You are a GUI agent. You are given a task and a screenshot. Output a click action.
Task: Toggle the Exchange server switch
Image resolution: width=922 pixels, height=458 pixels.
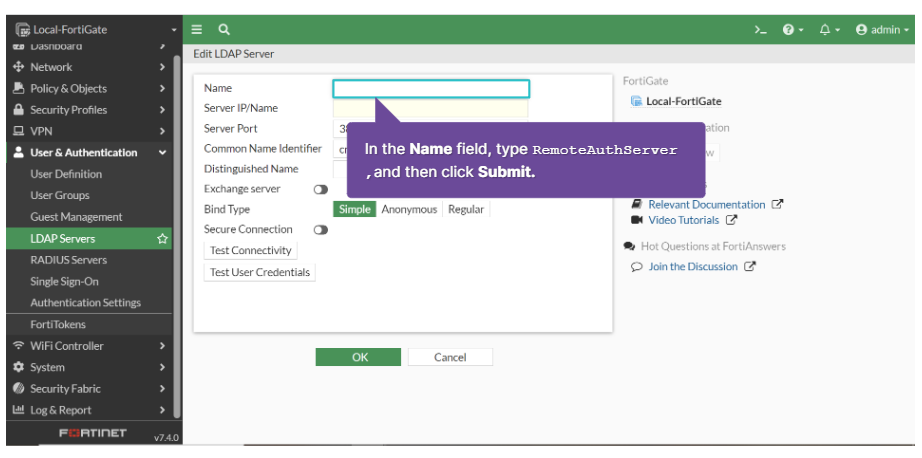coord(320,189)
